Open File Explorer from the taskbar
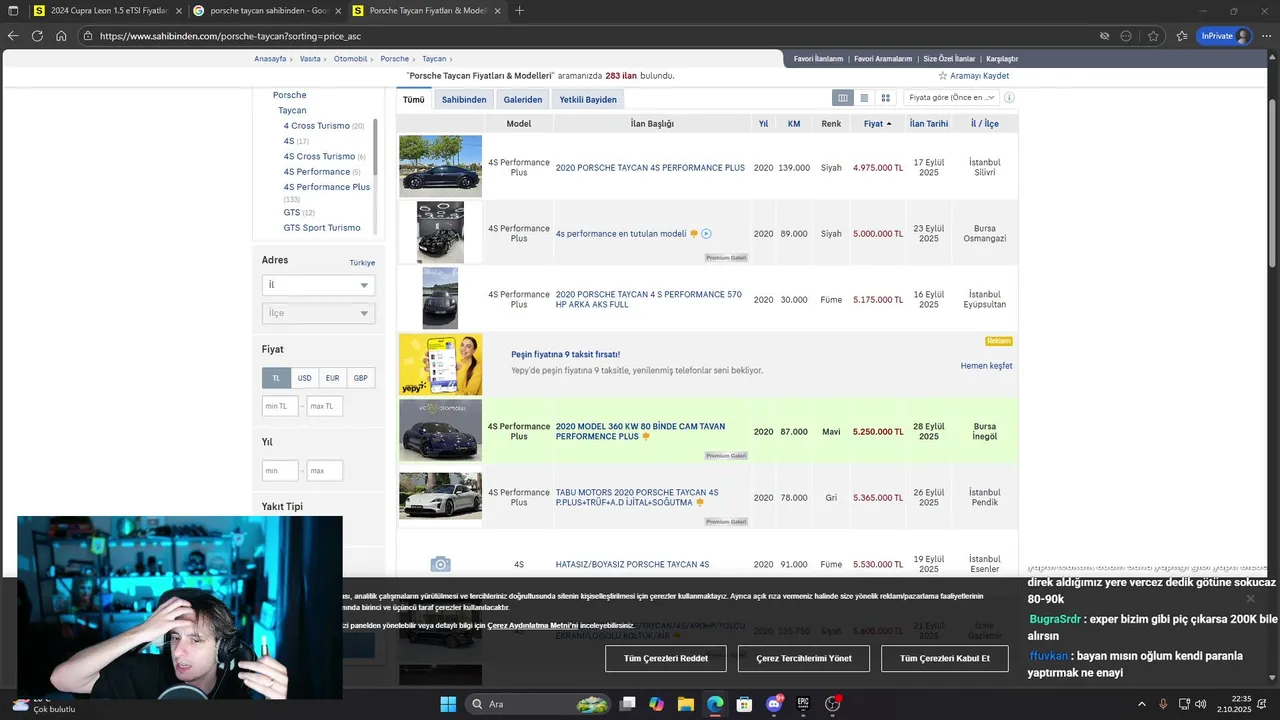 [685, 704]
